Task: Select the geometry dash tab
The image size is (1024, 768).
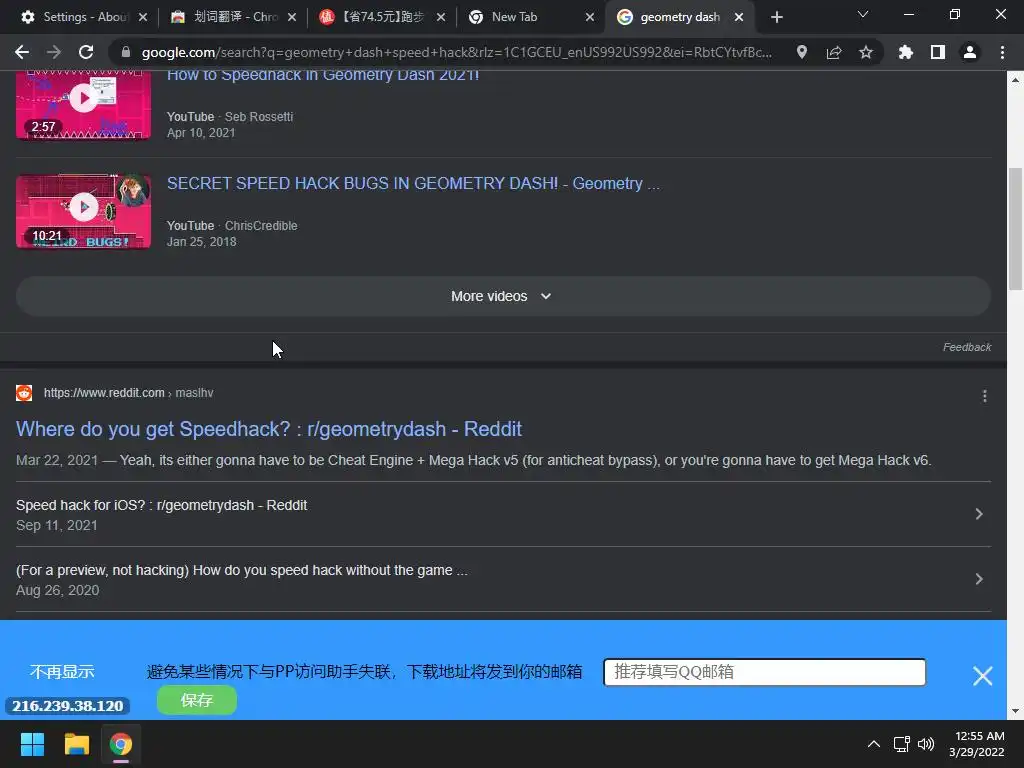Action: tap(679, 17)
